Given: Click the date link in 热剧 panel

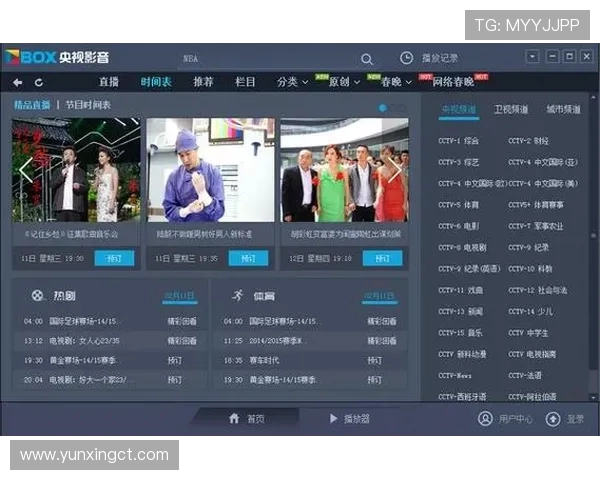Looking at the screenshot, I should click(179, 296).
